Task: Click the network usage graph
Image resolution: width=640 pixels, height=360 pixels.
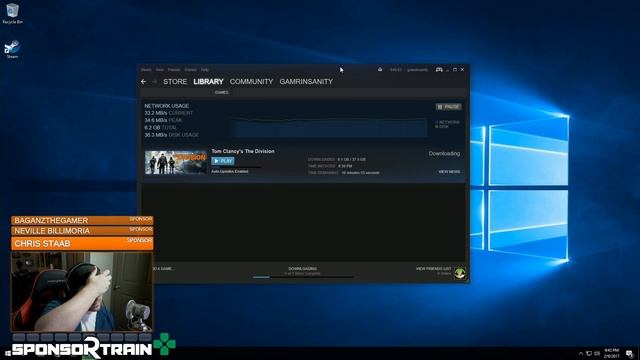Action: (329, 128)
